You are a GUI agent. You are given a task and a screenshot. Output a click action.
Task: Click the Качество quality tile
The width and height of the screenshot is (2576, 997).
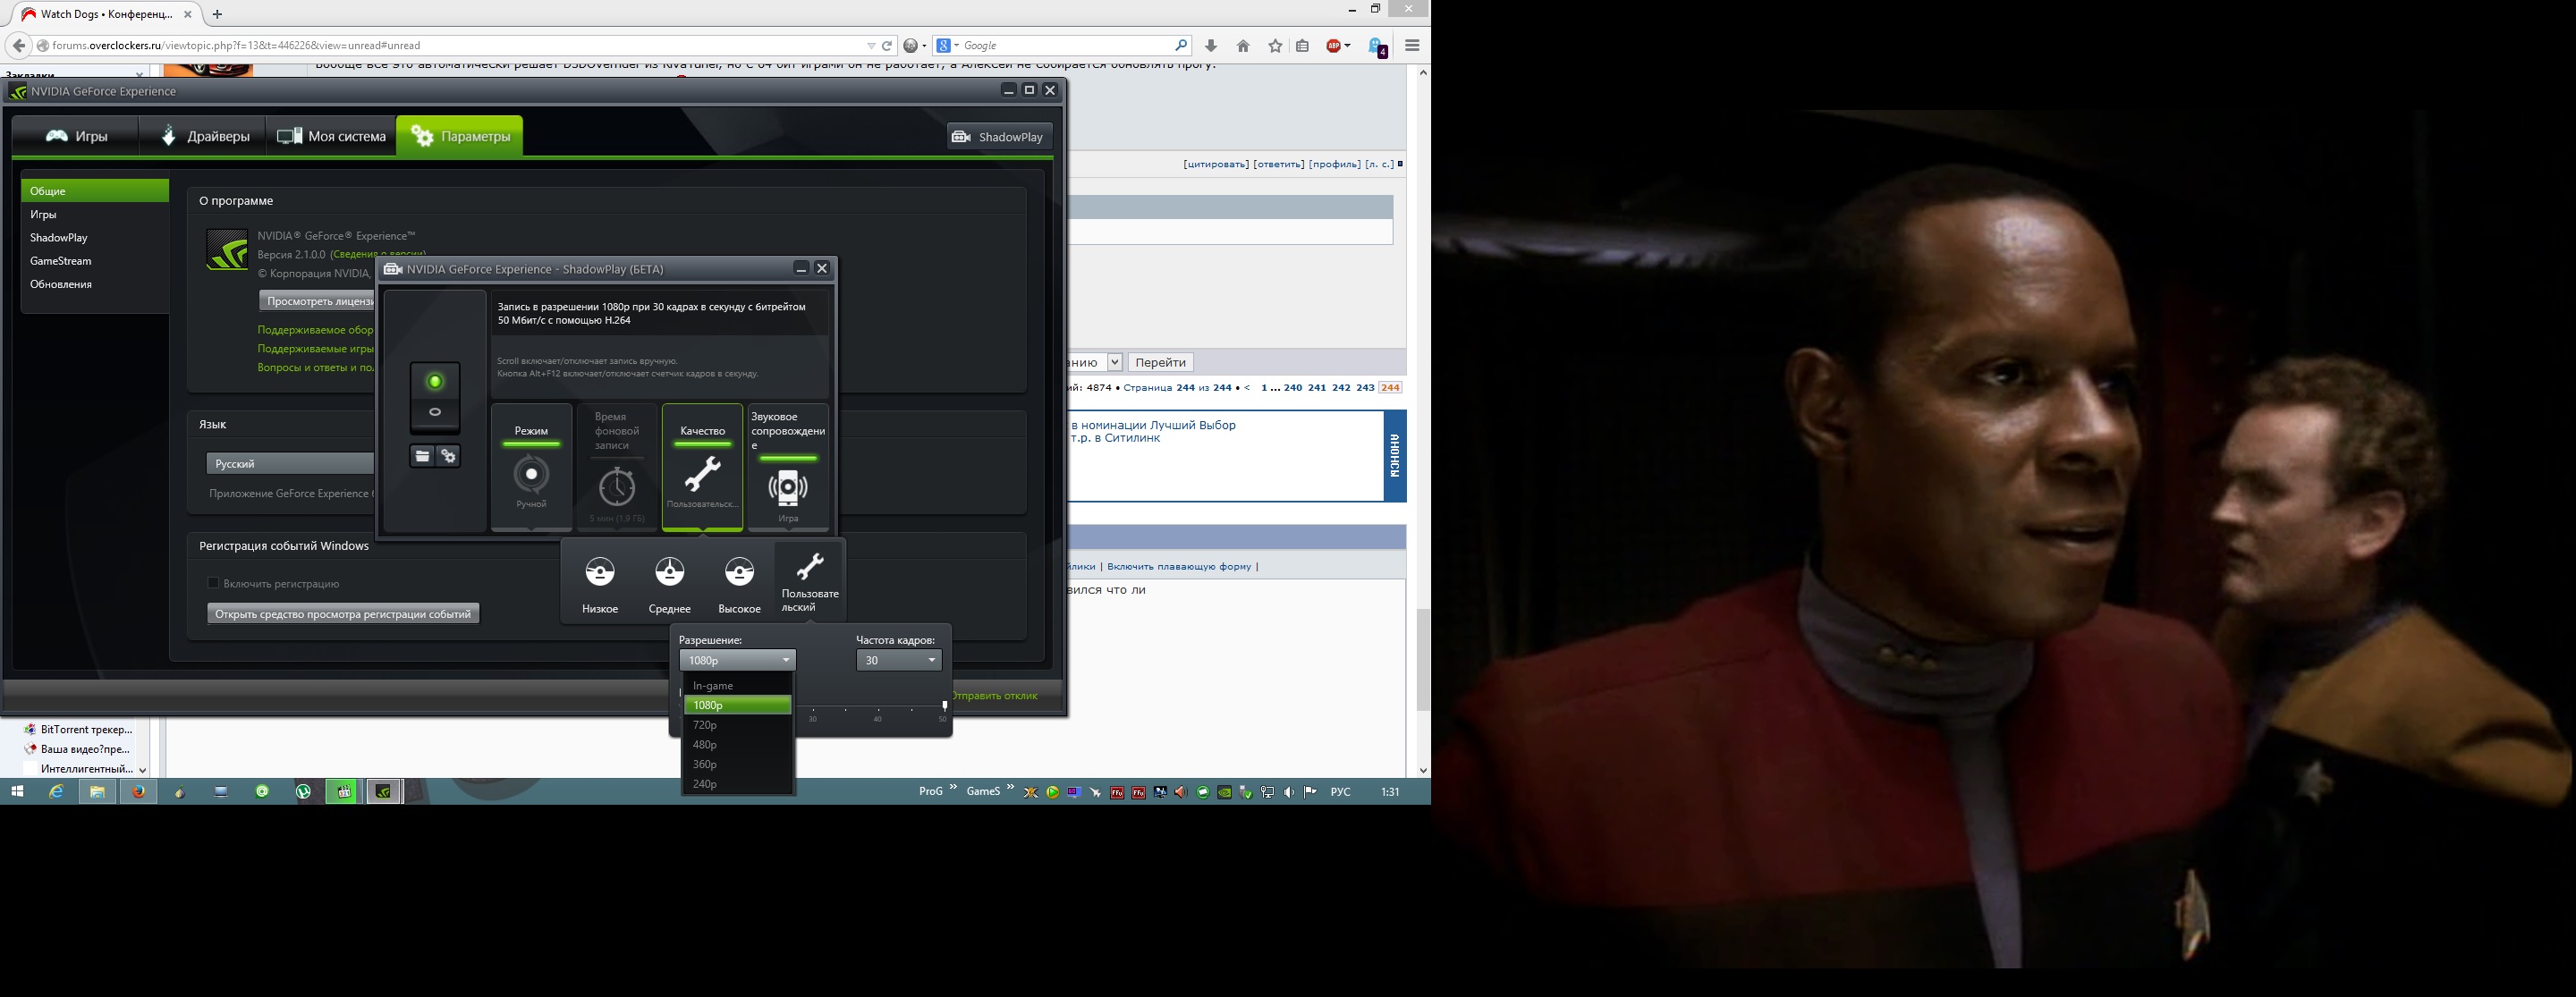coord(702,466)
